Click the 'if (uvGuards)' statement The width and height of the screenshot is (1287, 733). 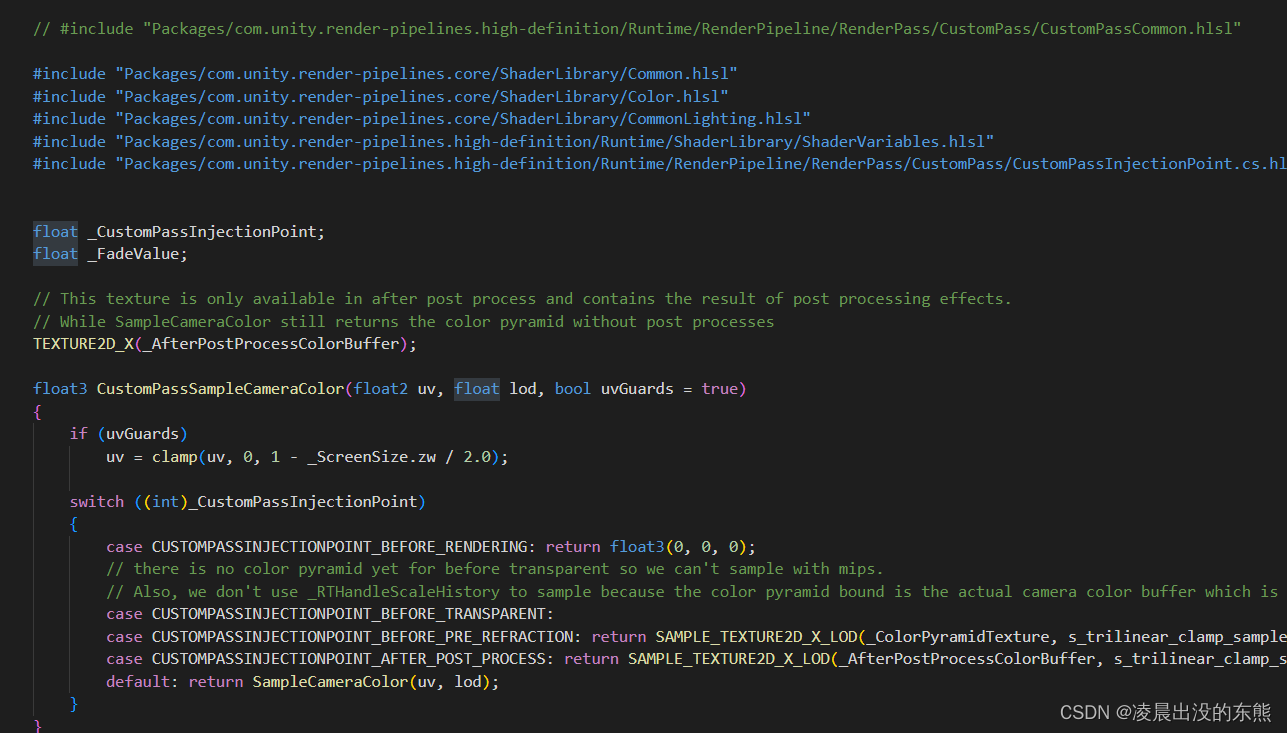point(128,434)
